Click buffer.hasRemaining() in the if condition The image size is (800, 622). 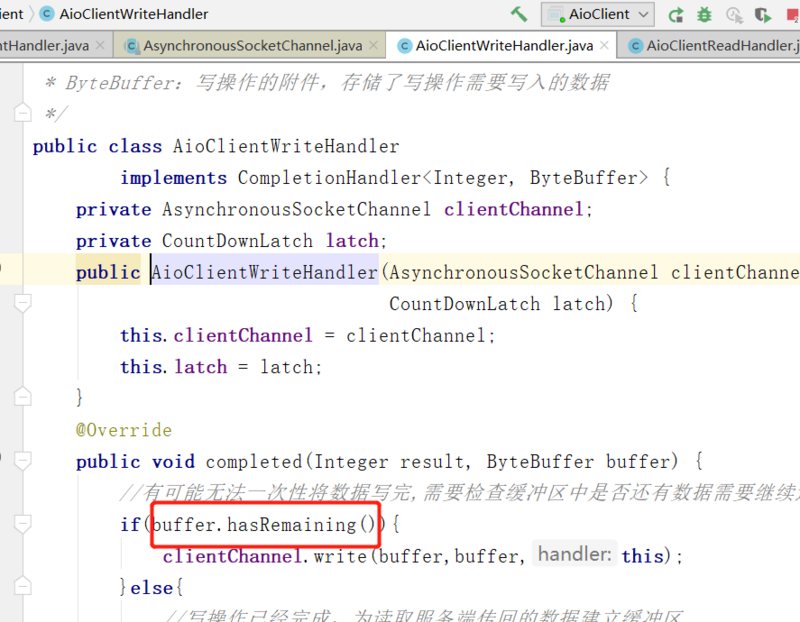pyautogui.click(x=263, y=525)
